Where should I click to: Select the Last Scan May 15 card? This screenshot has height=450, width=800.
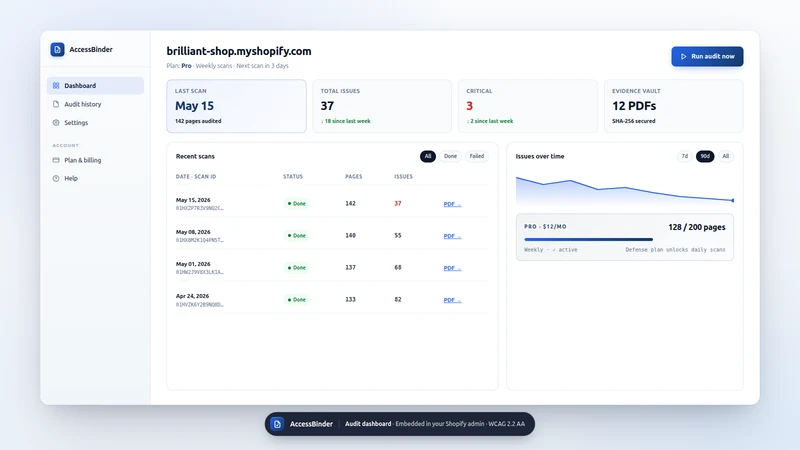tap(236, 106)
